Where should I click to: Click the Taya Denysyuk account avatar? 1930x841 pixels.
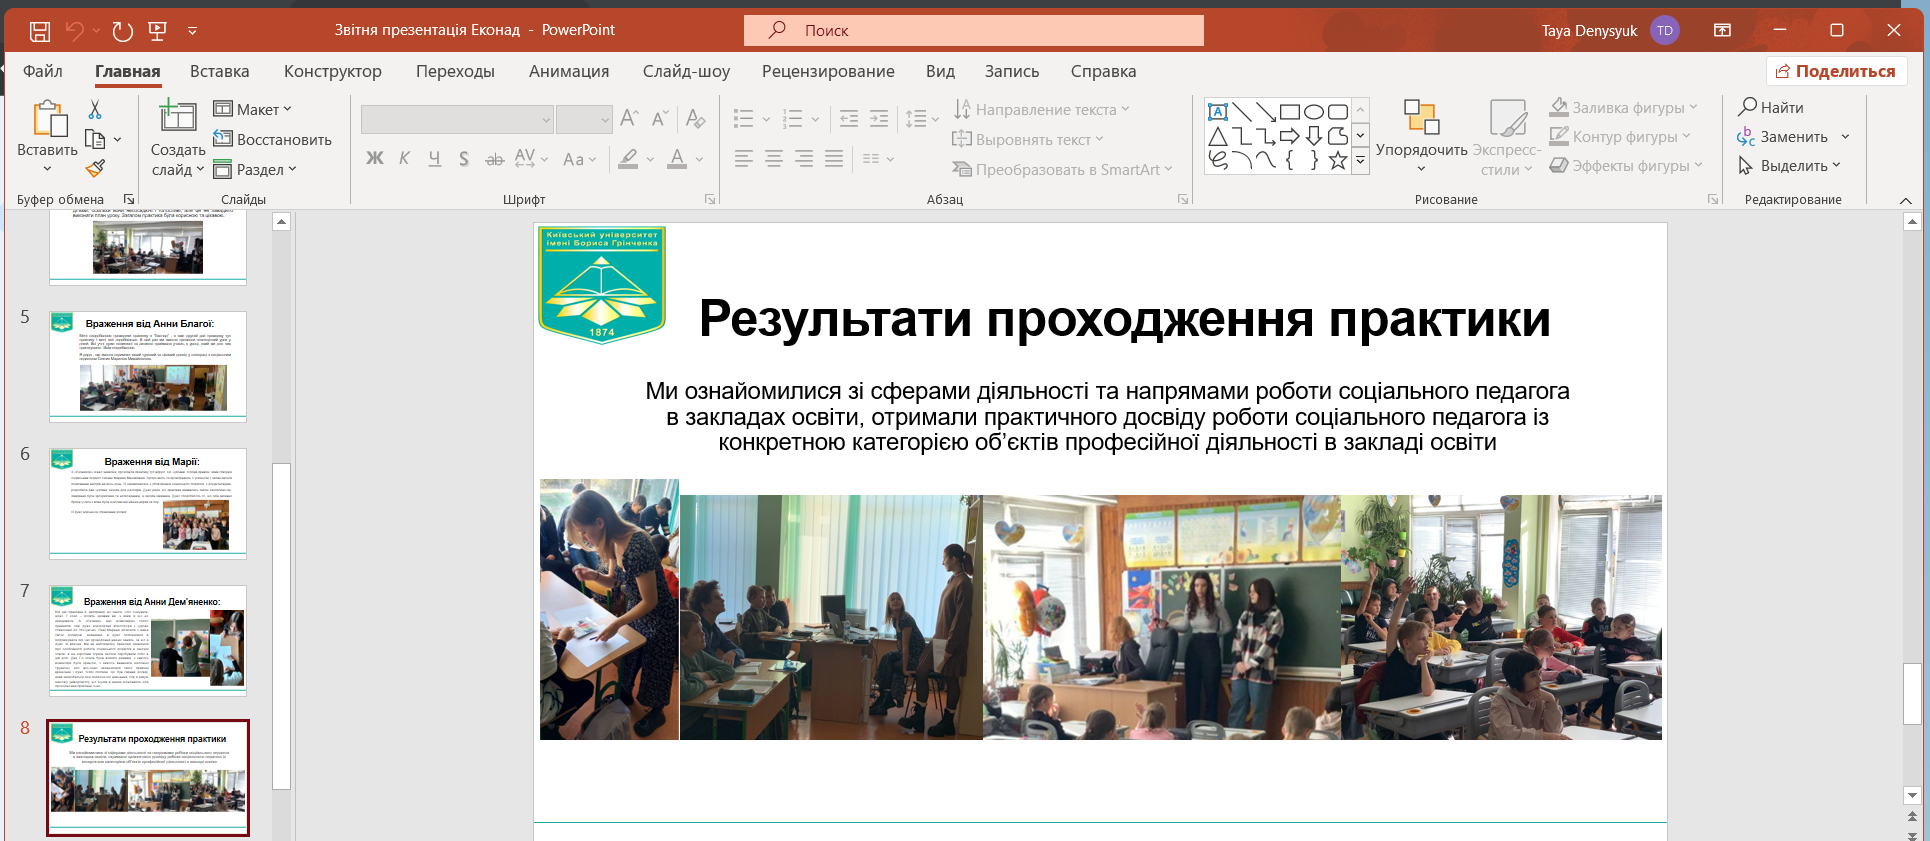tap(1665, 30)
